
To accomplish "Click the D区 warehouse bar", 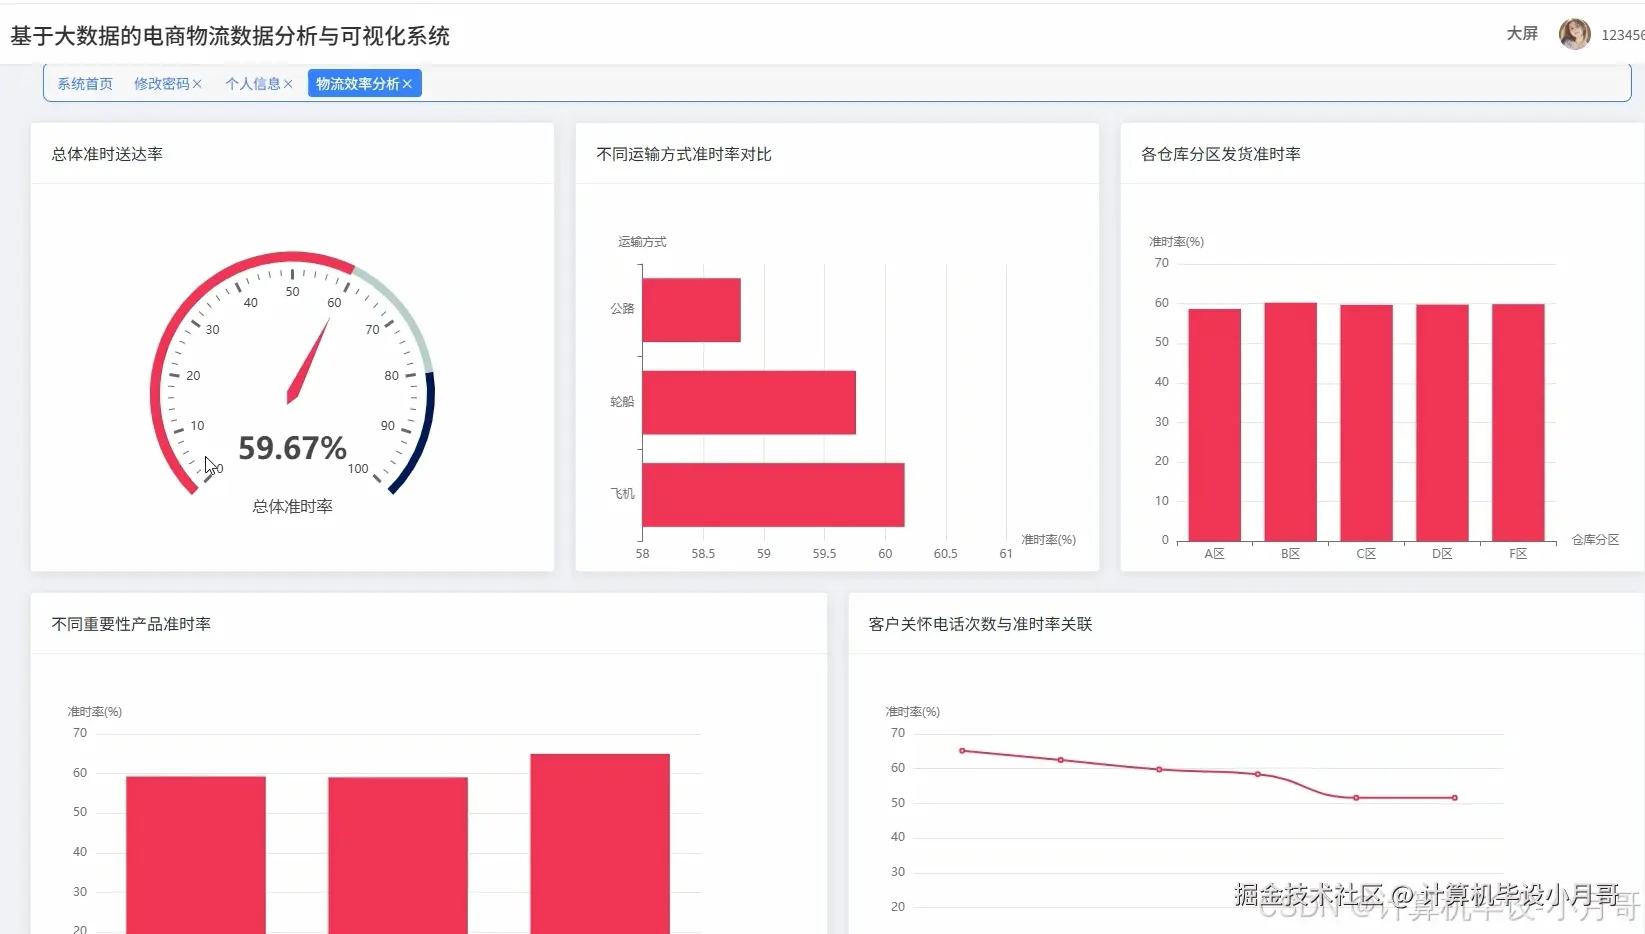I will 1442,423.
